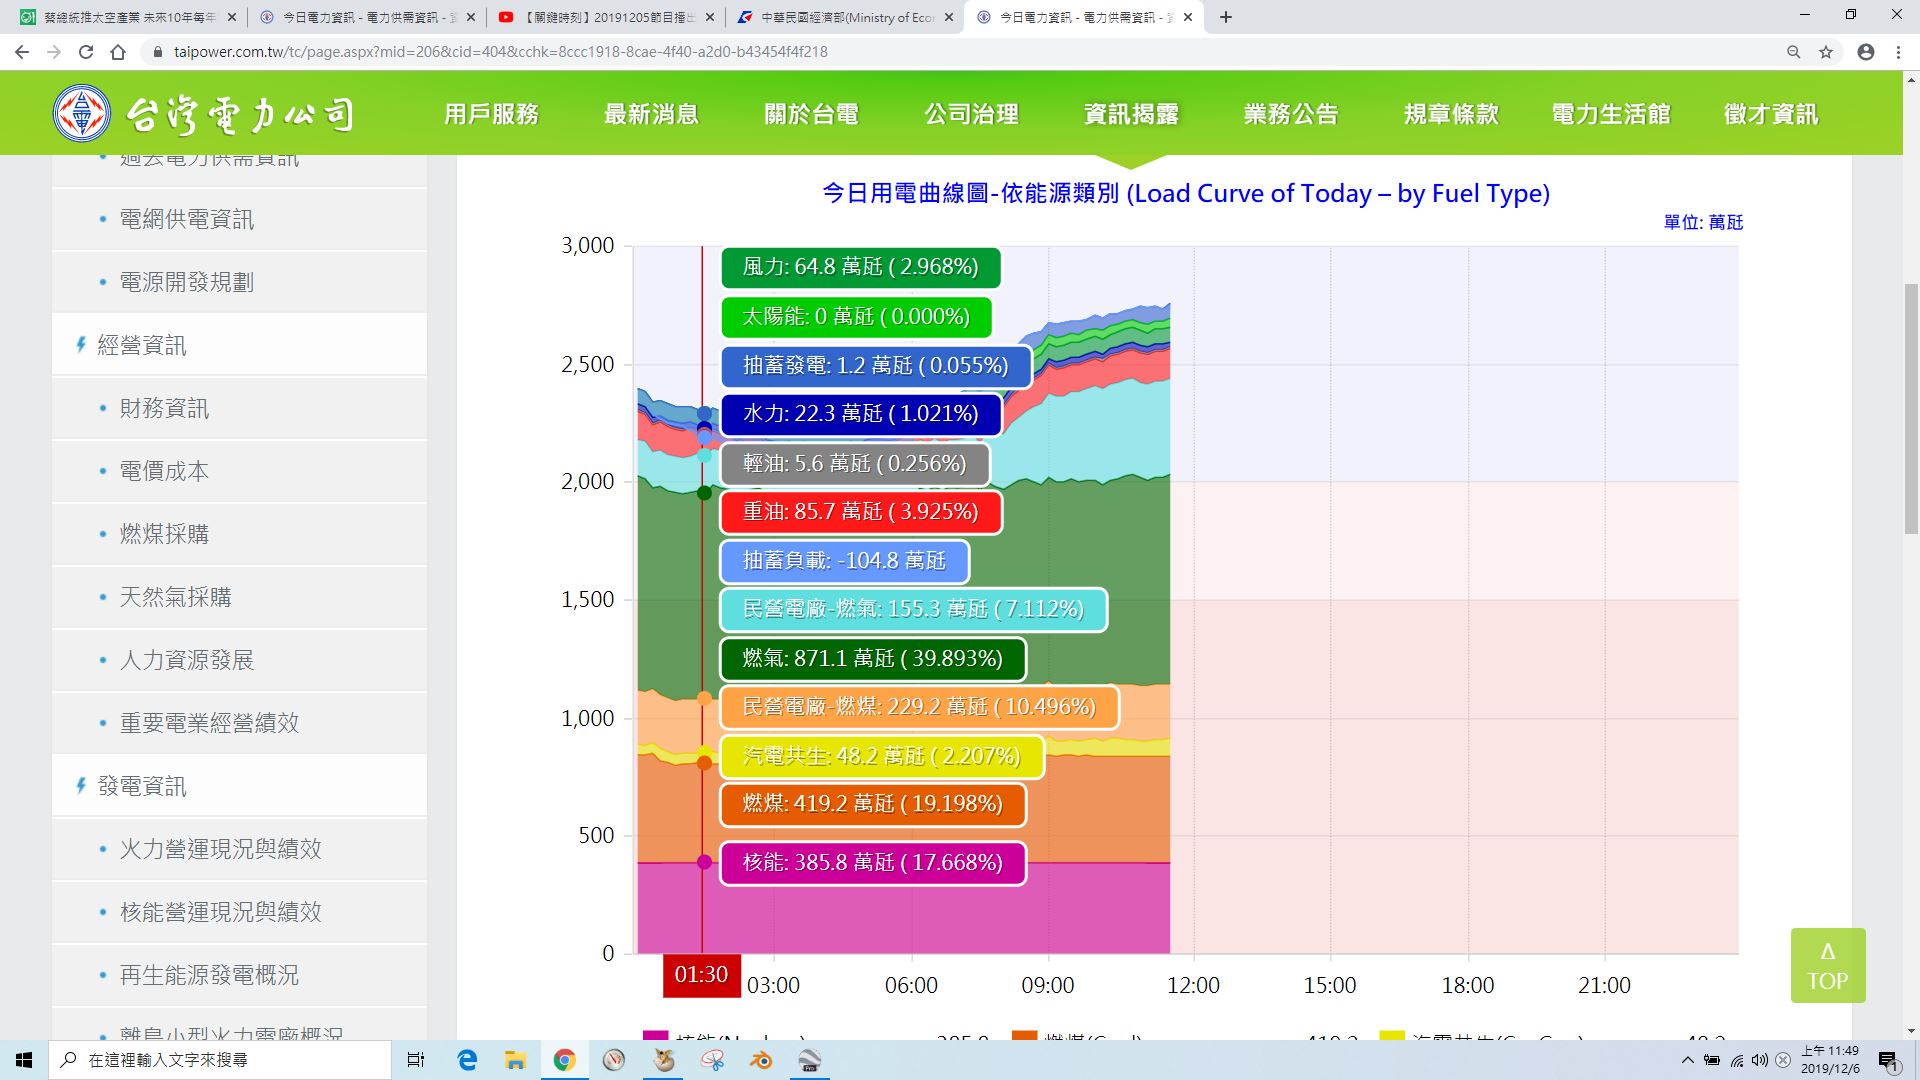Open 財務資訊 sidebar link

click(x=239, y=408)
